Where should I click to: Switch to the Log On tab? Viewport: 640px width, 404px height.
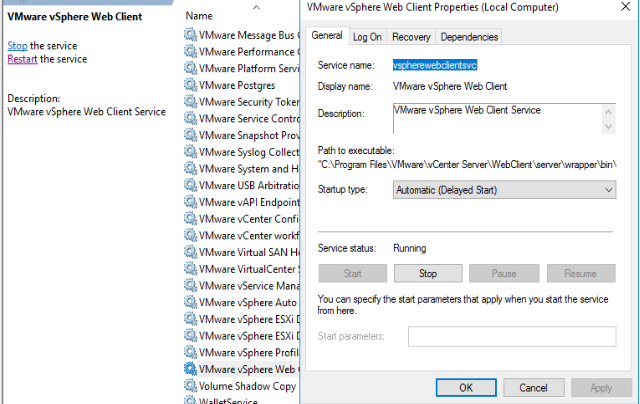(x=367, y=37)
